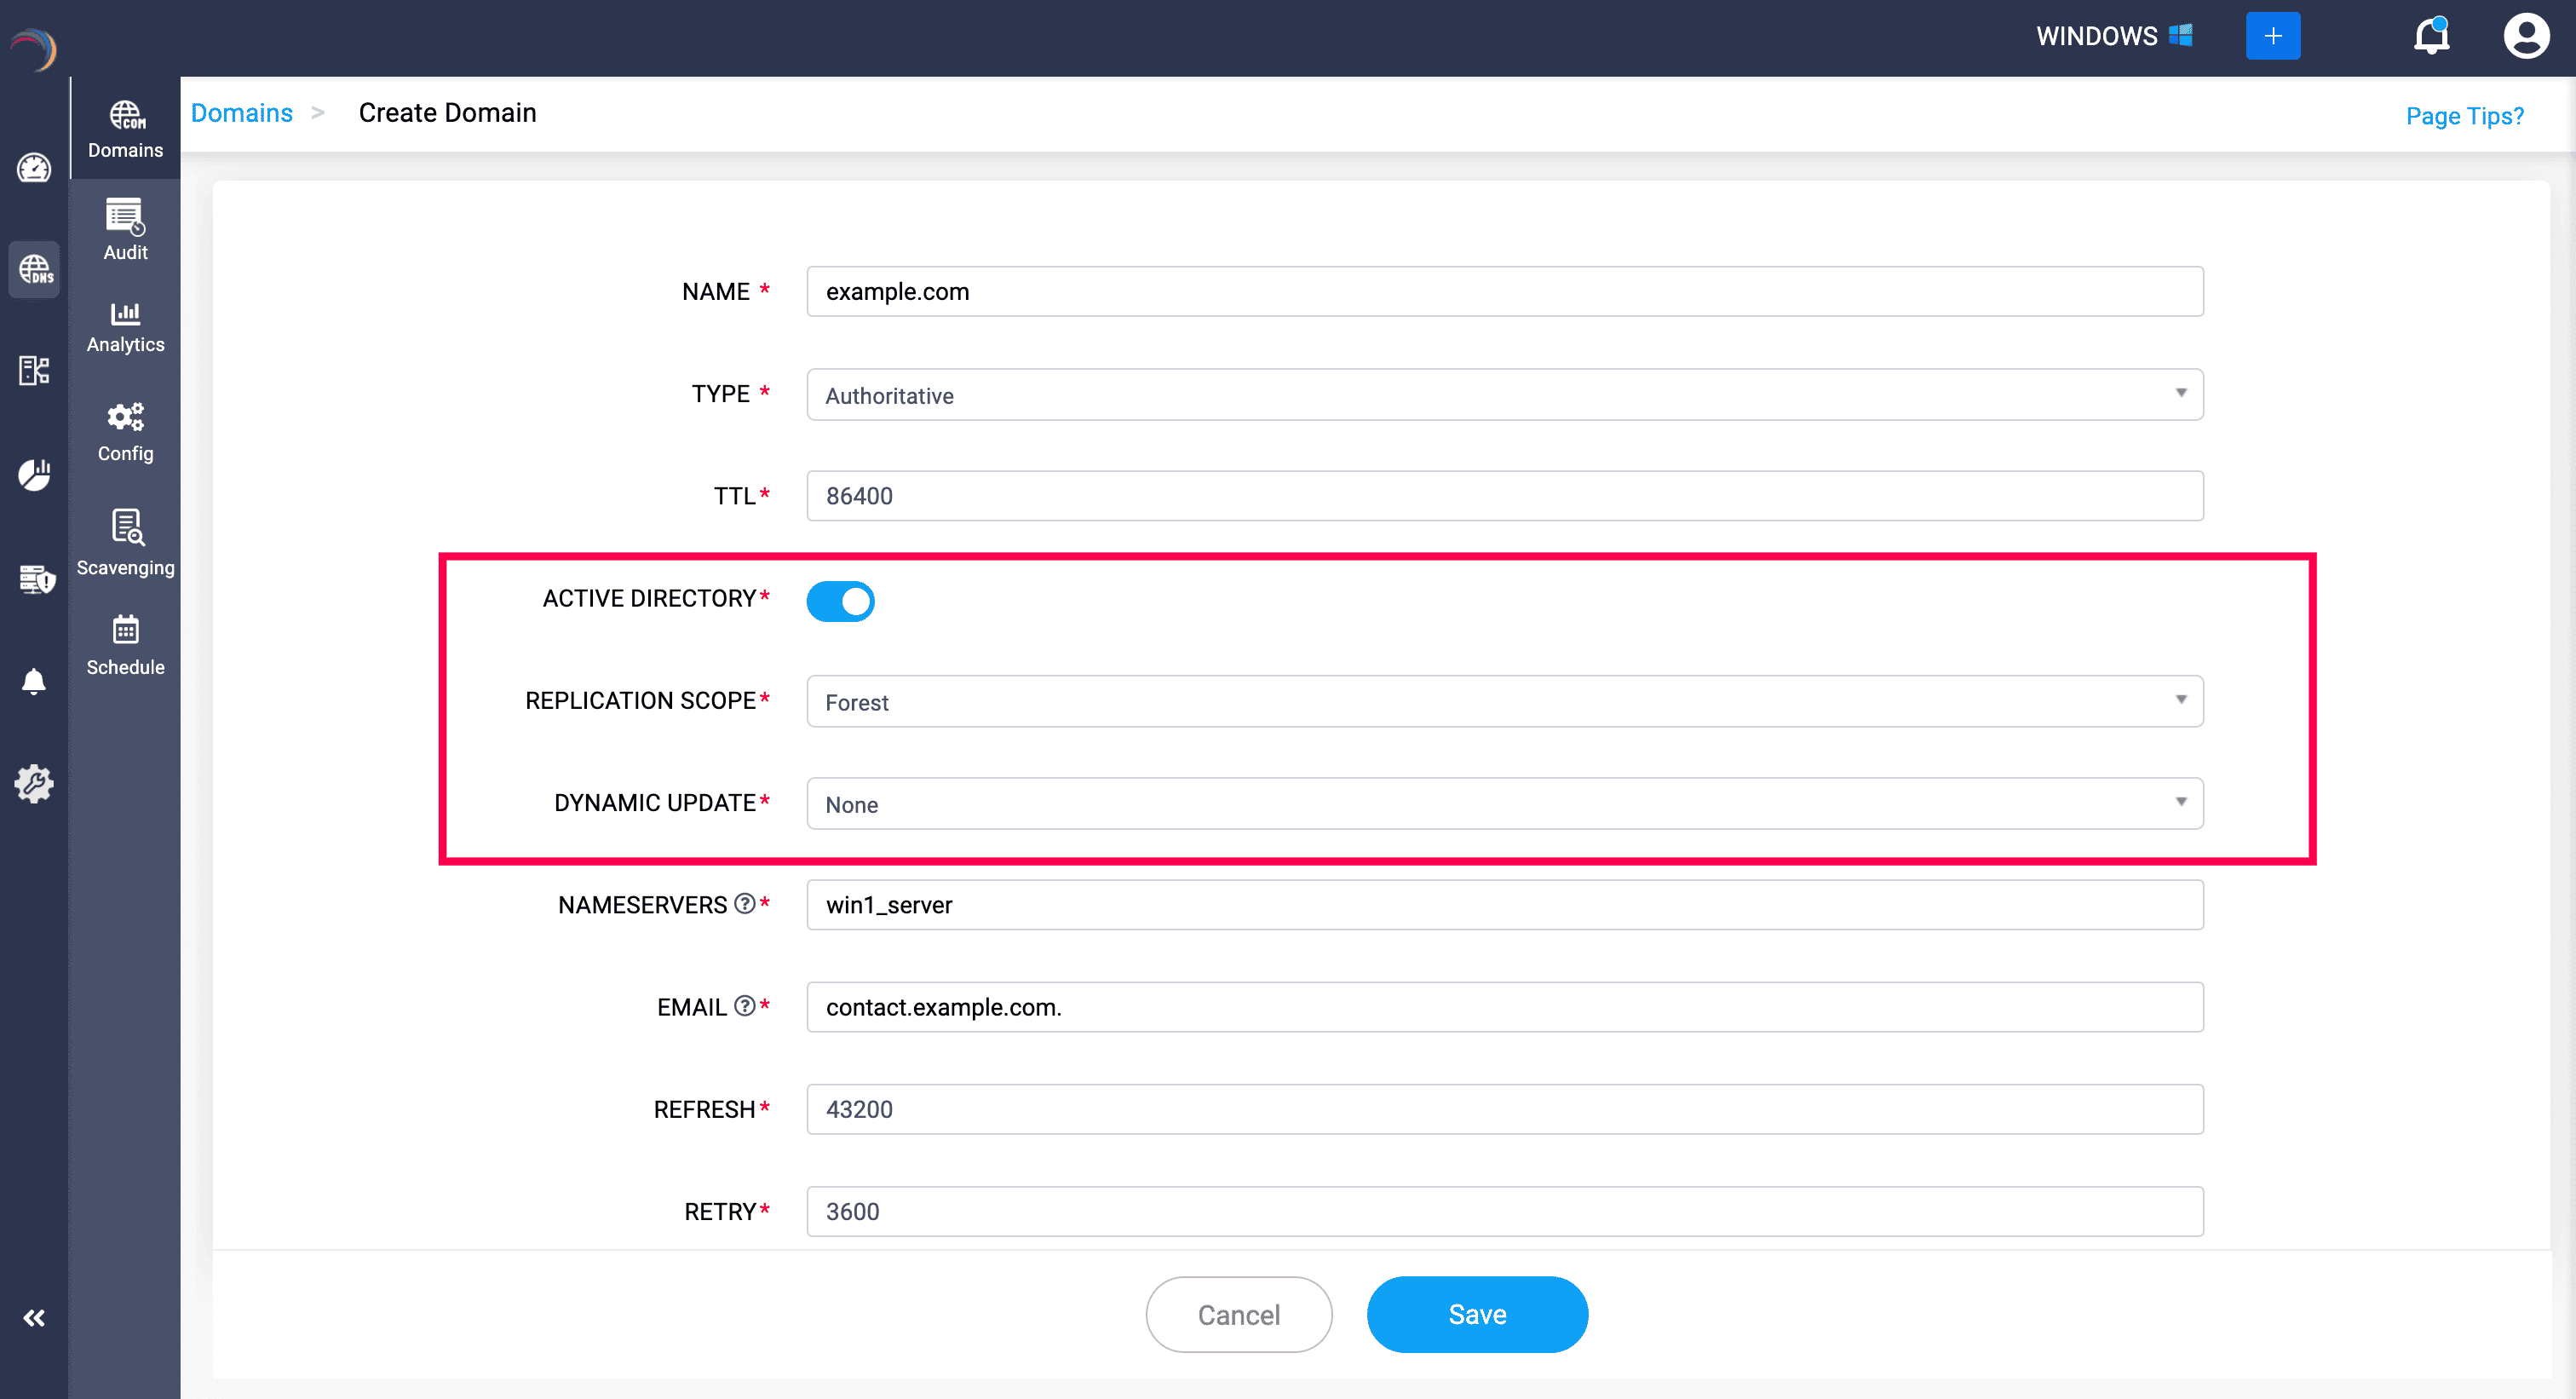Open the IPAM server network icon
2576x1399 pixels.
pos(35,370)
